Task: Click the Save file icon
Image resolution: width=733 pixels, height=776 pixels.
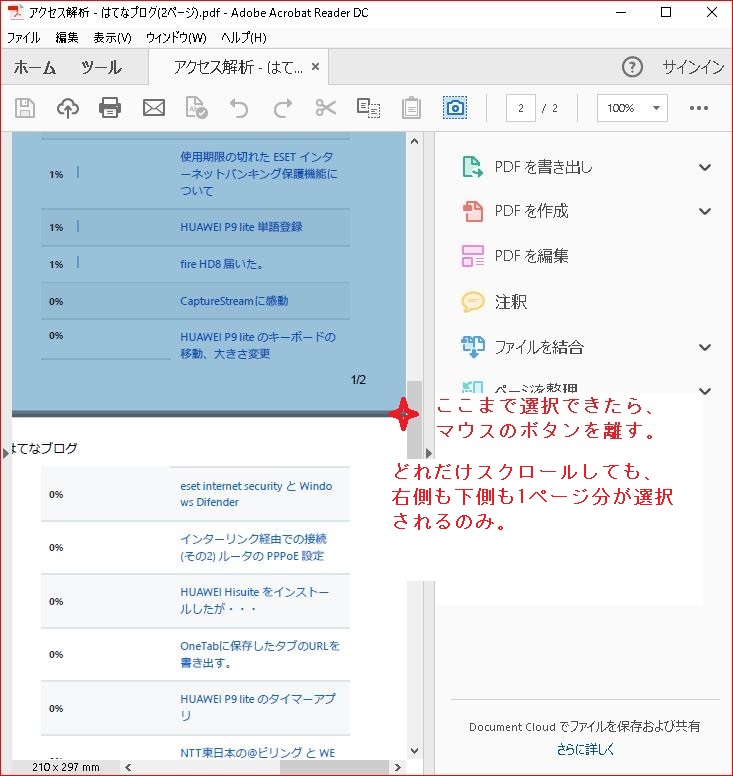Action: coord(25,108)
